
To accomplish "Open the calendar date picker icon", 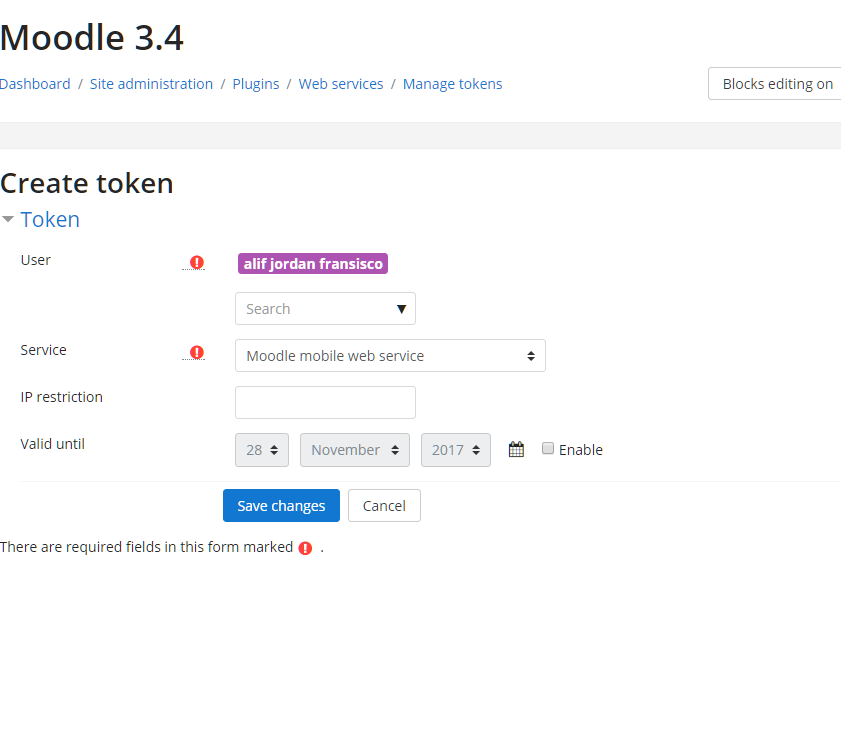I will 516,449.
